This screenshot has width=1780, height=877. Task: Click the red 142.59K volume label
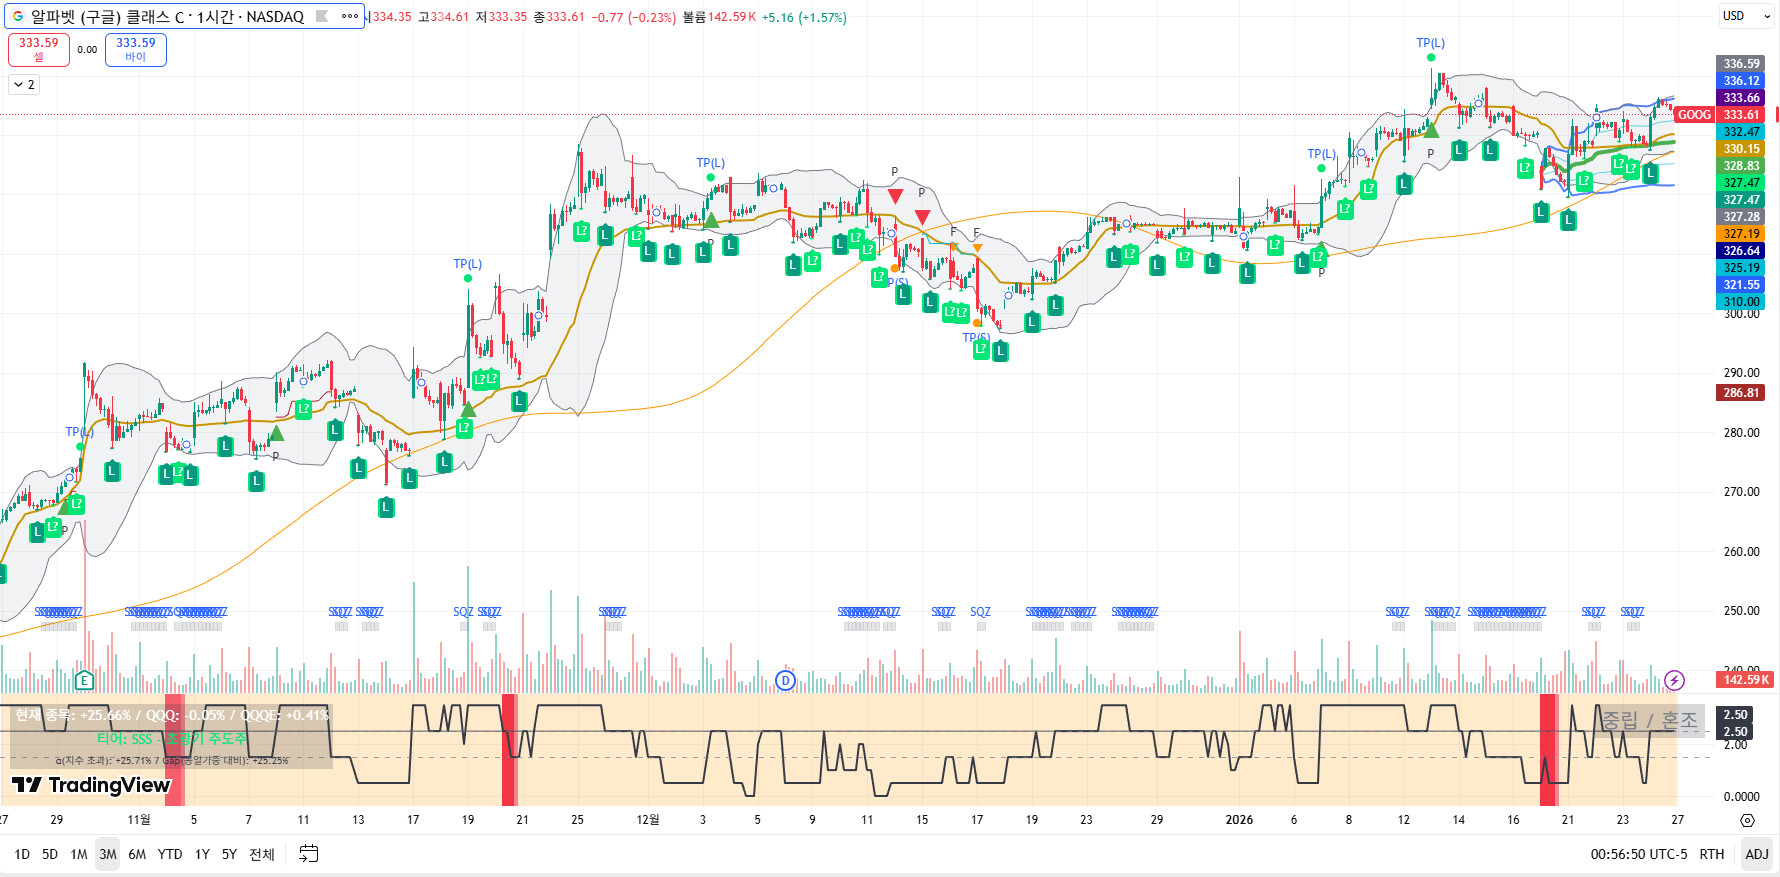point(1745,680)
